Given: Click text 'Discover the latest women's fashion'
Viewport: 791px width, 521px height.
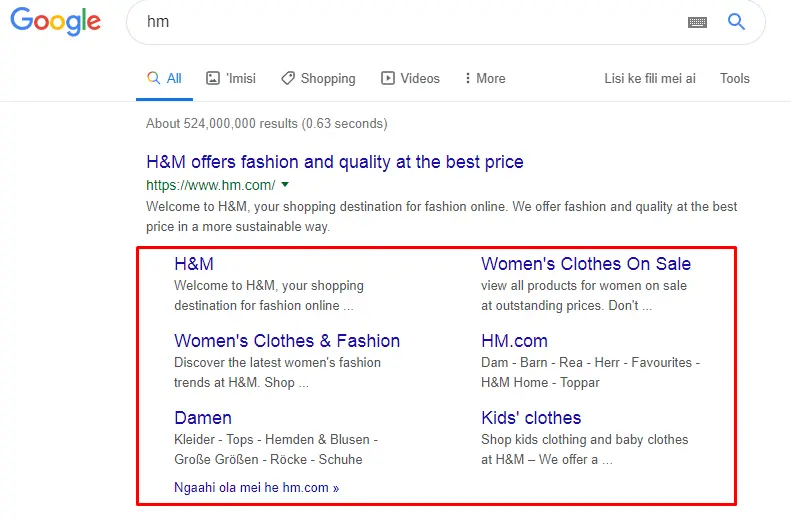Looking at the screenshot, I should 277,363.
